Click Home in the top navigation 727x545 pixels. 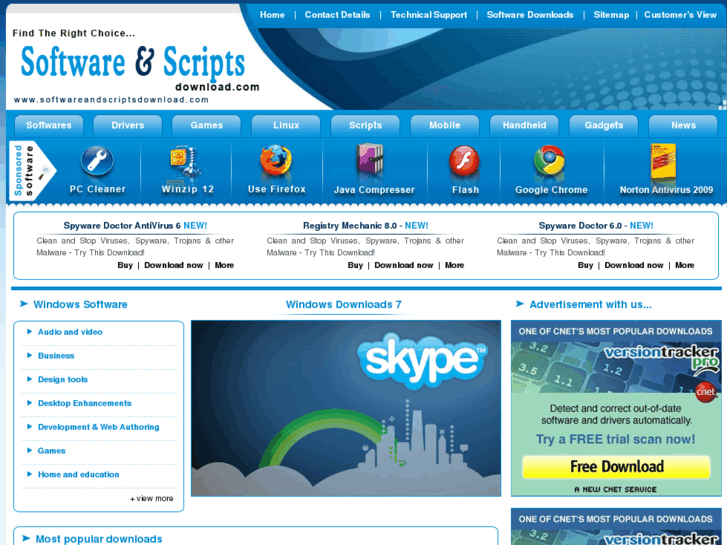click(272, 15)
